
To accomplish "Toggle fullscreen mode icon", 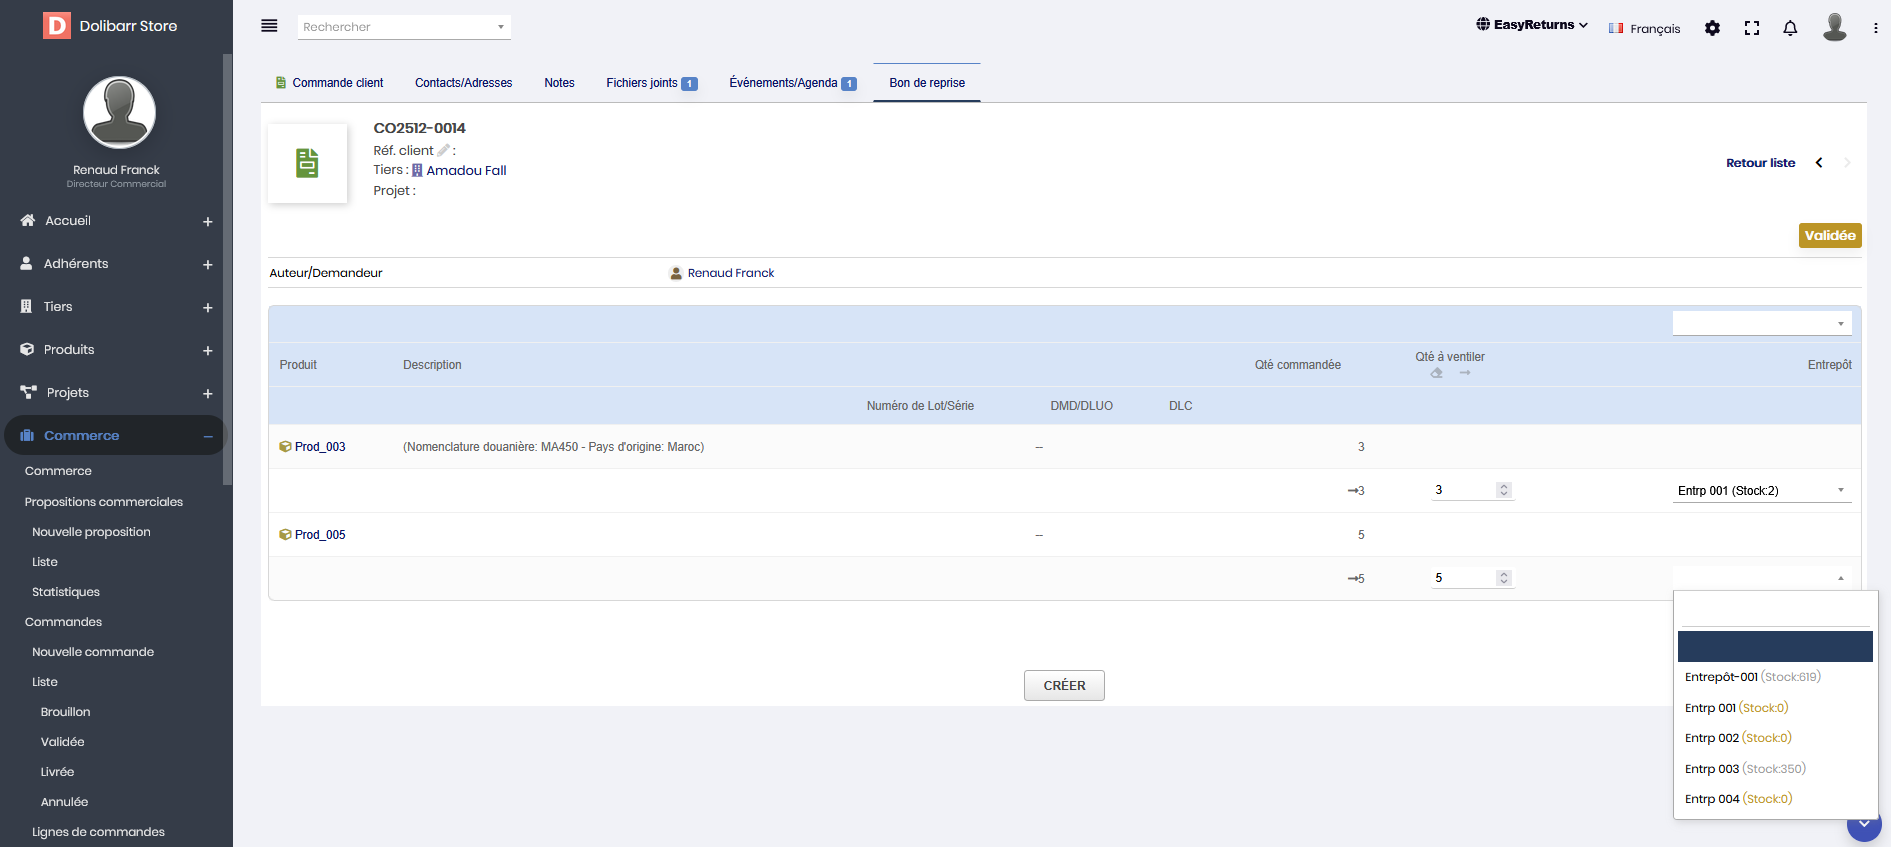I will pyautogui.click(x=1751, y=28).
